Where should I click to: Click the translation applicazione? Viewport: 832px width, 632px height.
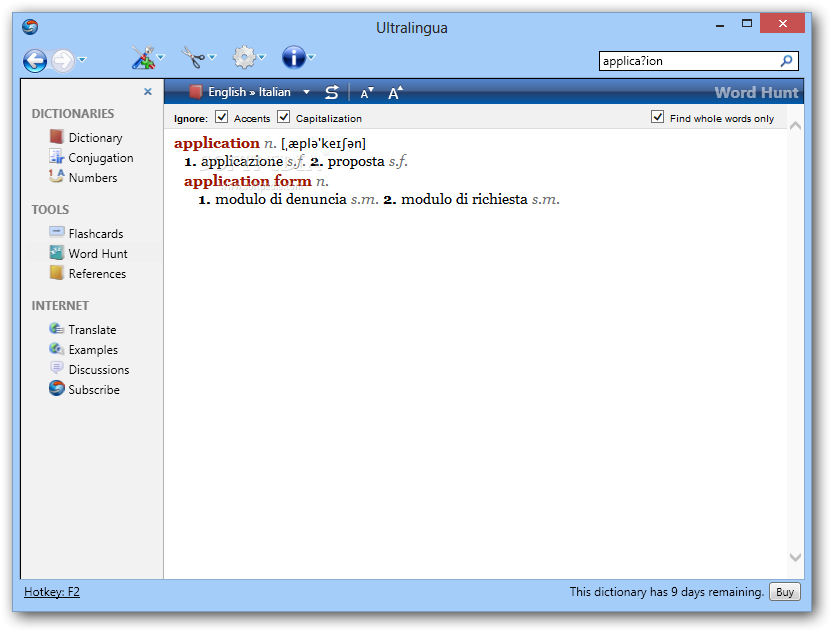click(242, 161)
